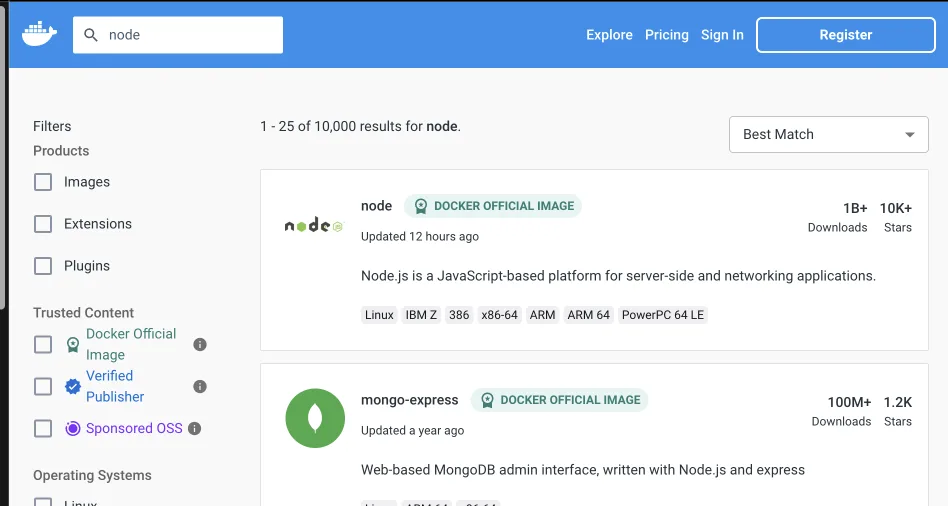The width and height of the screenshot is (948, 506).
Task: Enable the Images filter checkbox
Action: (x=43, y=182)
